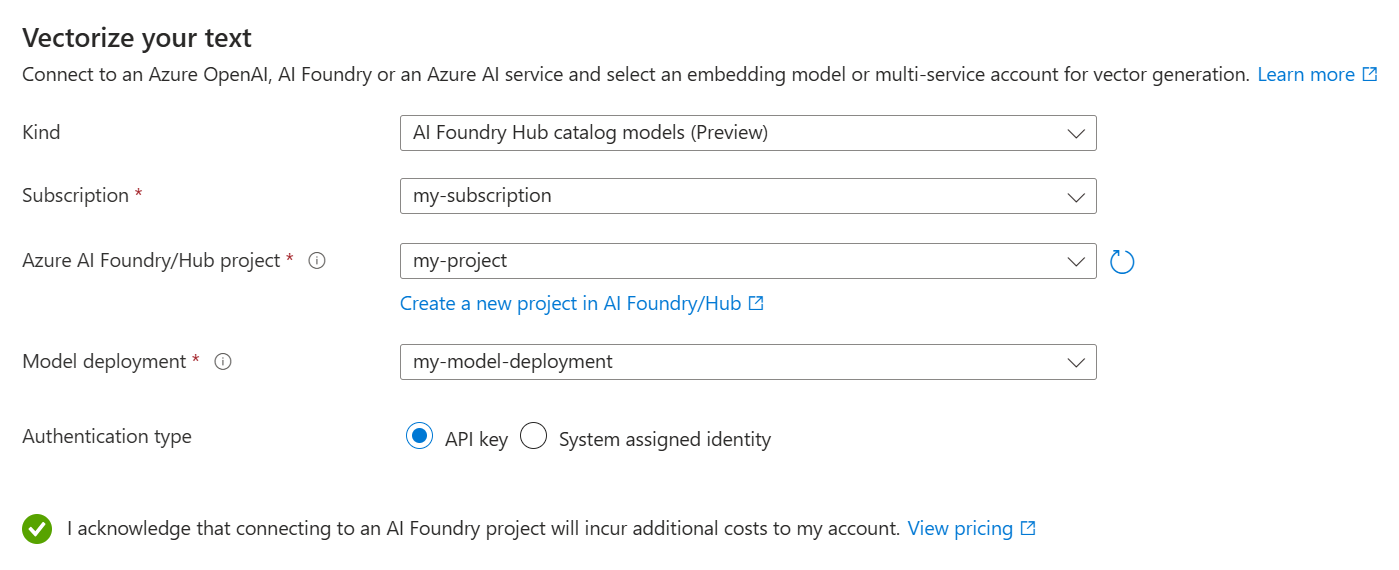Click info icon beside Model deployment label
Screen dimensions: 1399x570
click(223, 362)
